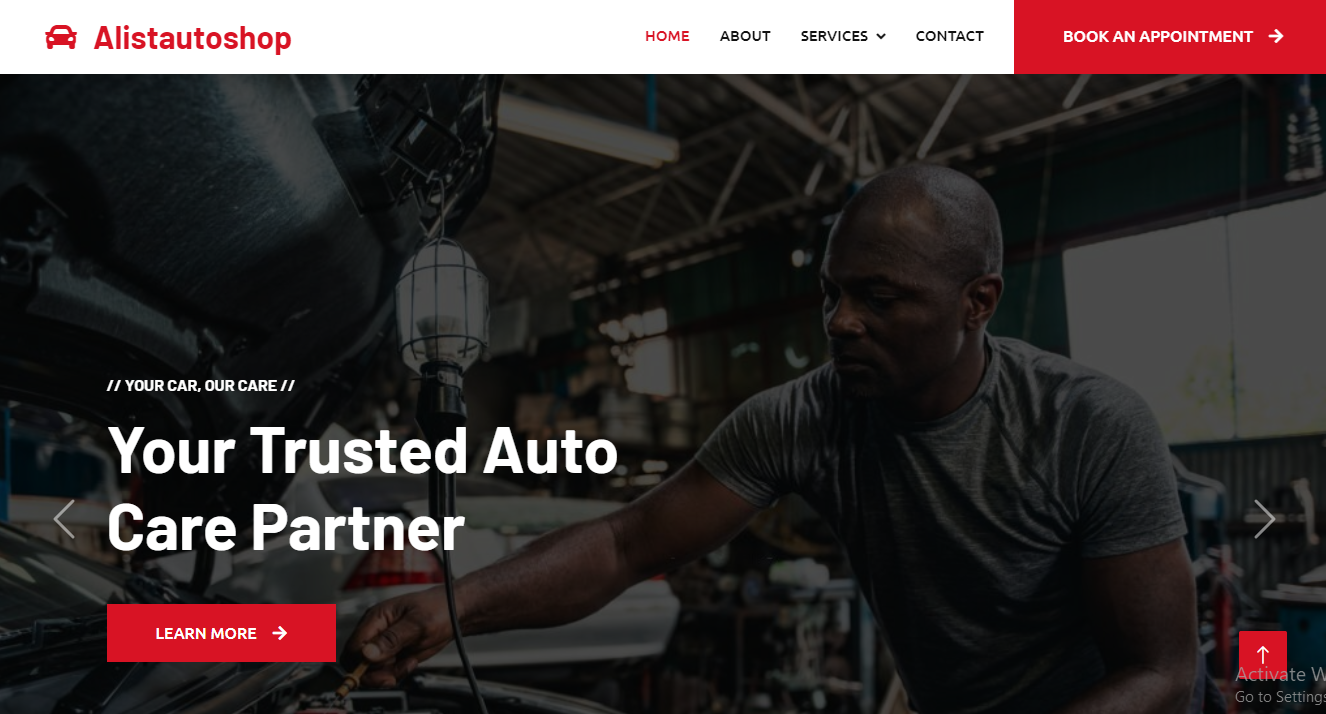1326x714 pixels.
Task: Select the HOME menu item
Action: coord(667,36)
